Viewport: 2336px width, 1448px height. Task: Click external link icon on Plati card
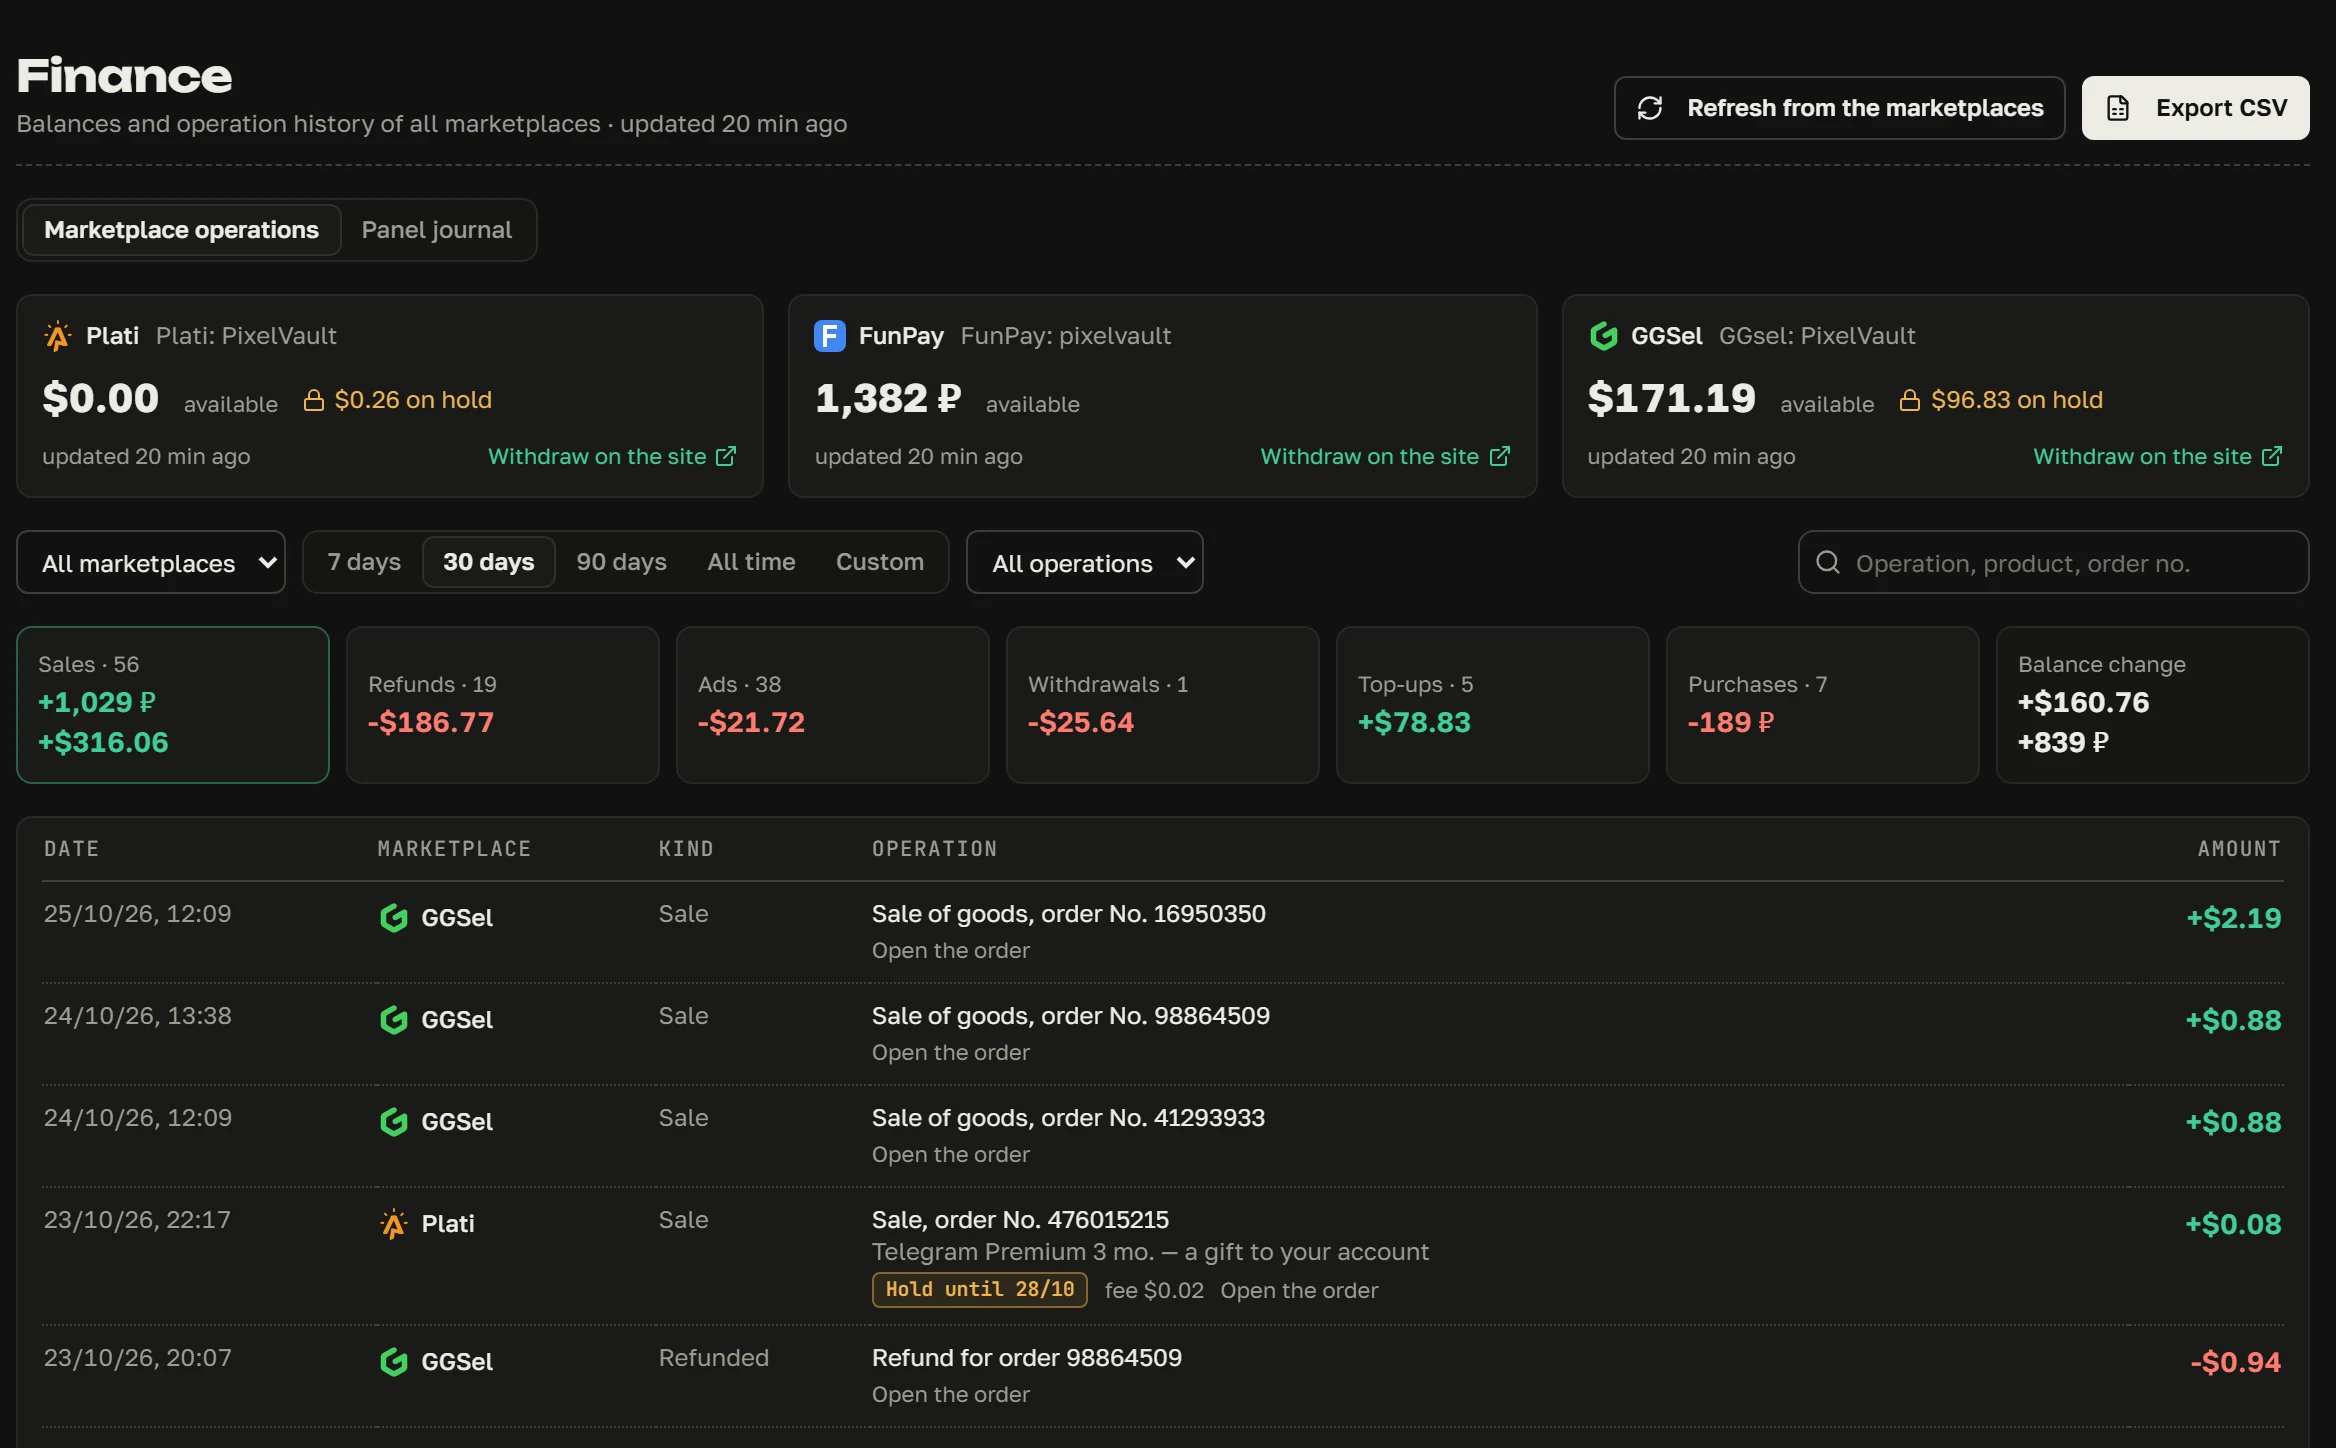tap(727, 456)
